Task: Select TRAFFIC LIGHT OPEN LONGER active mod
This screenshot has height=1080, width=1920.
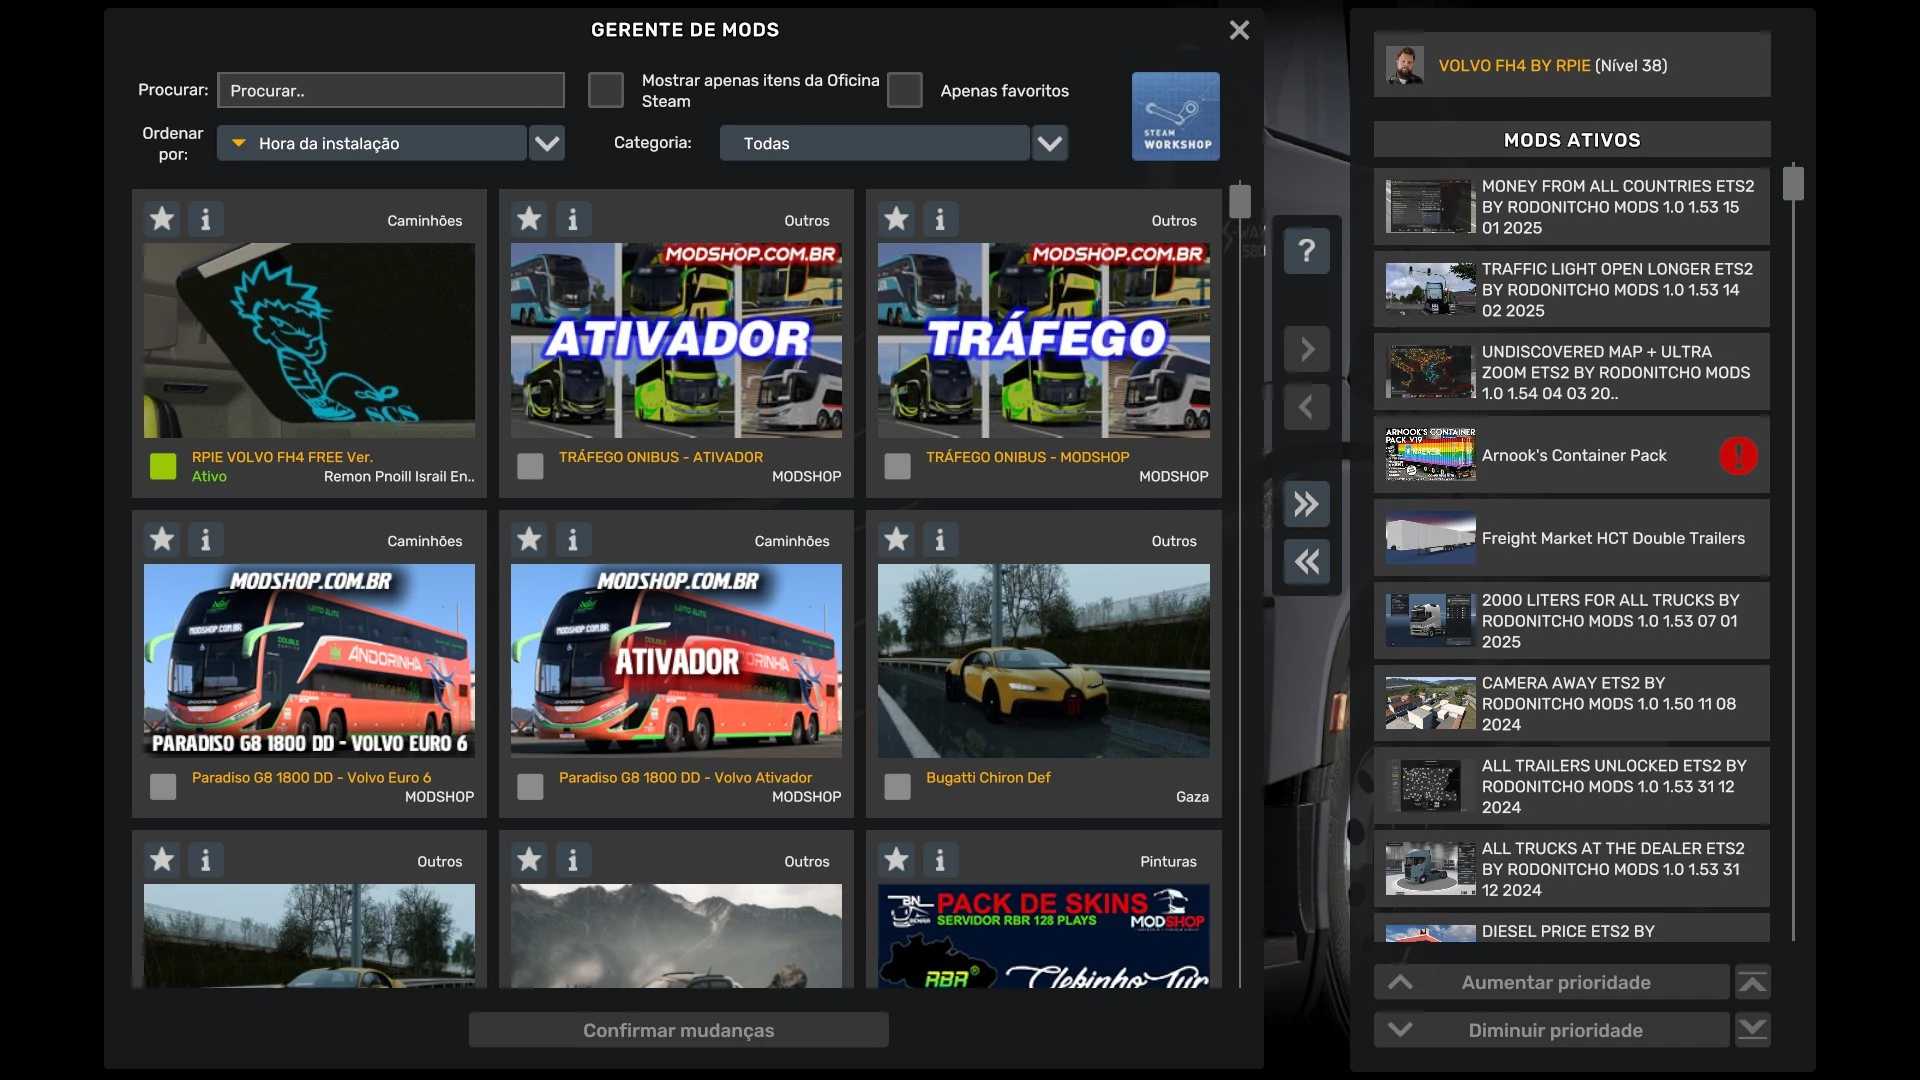Action: [1571, 290]
